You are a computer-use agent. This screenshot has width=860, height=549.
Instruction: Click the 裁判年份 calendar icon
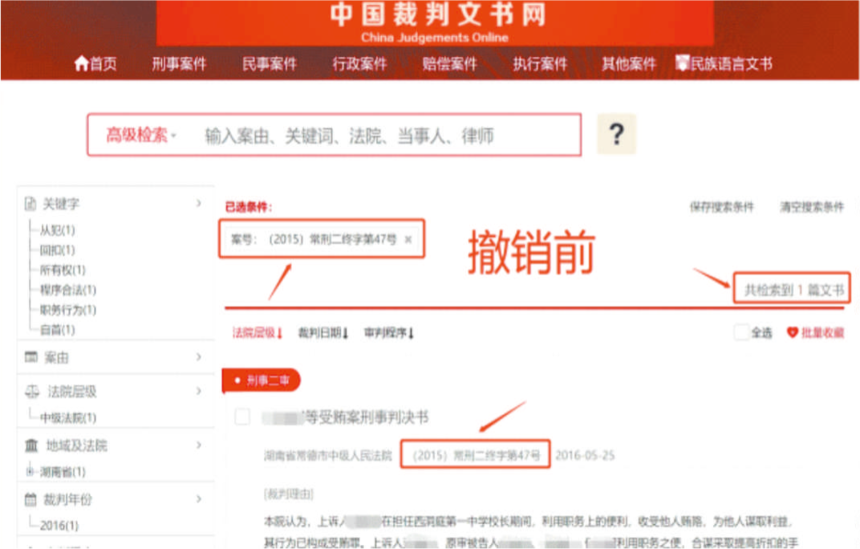click(x=31, y=499)
